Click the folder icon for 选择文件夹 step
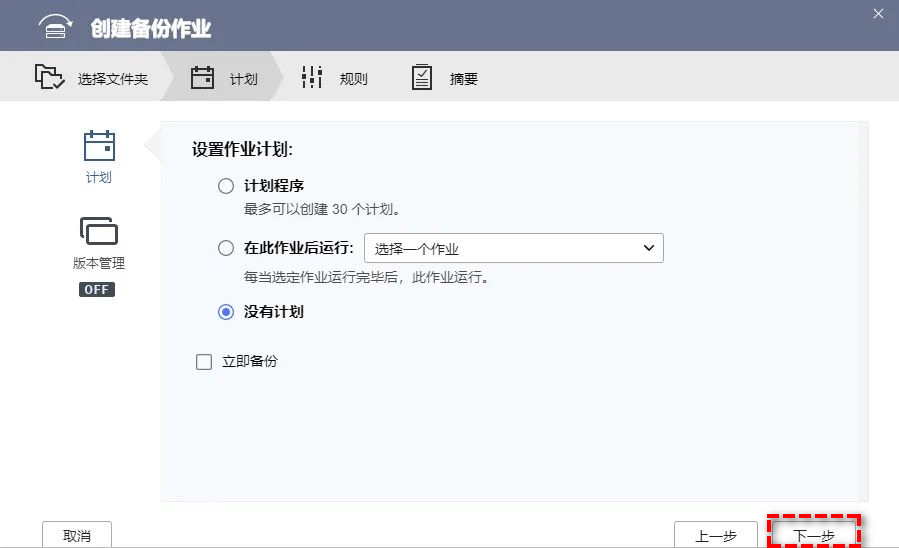The width and height of the screenshot is (899, 548). (x=49, y=78)
